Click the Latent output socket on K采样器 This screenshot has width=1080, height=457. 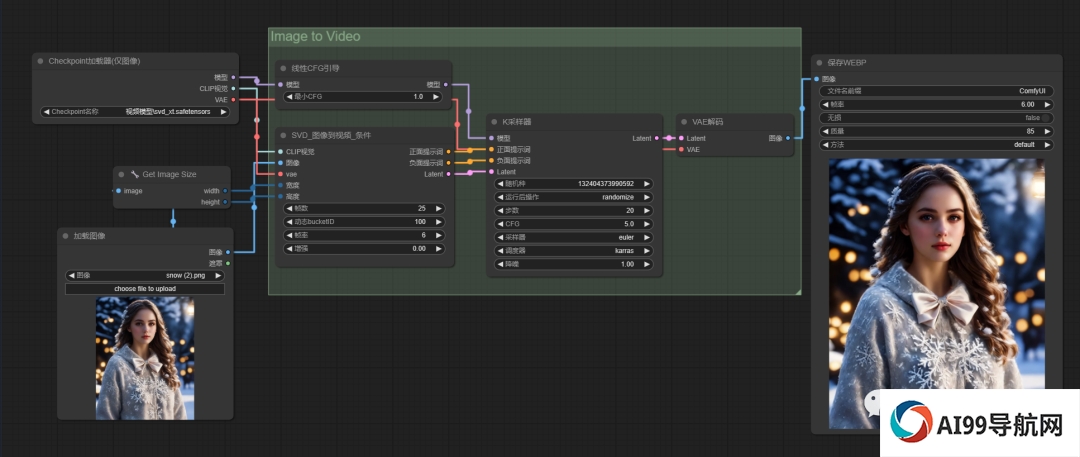657,138
